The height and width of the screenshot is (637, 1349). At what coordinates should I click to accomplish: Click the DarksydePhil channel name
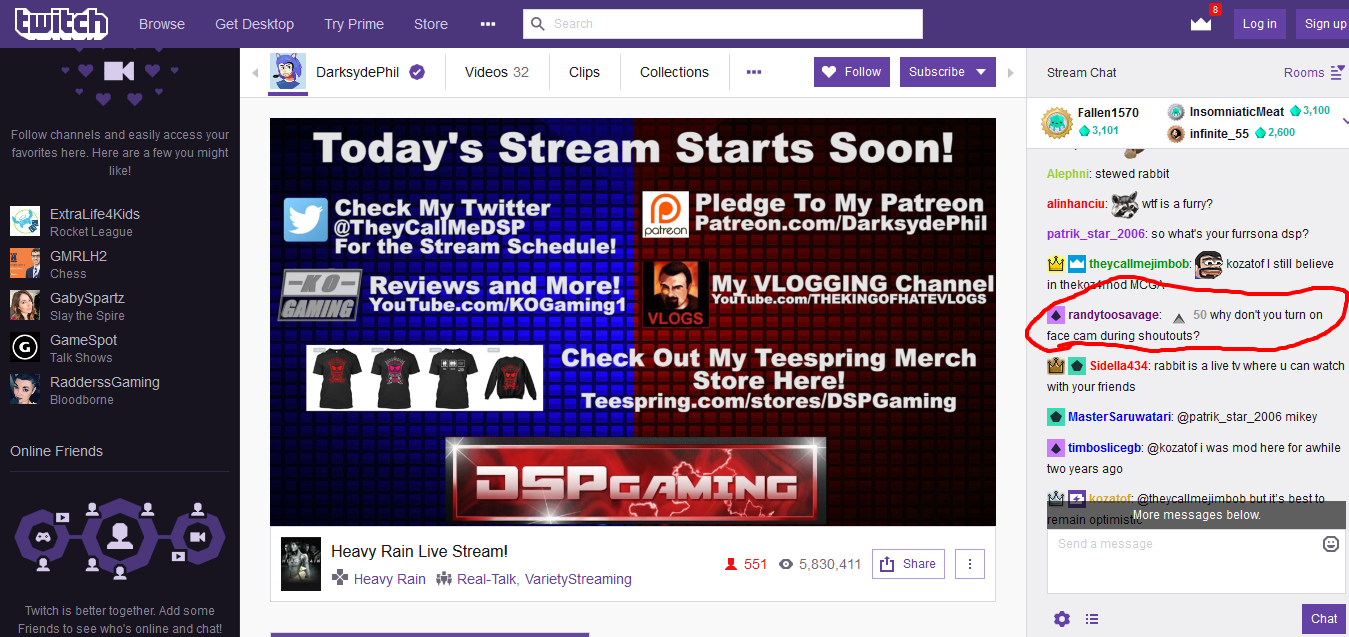[x=358, y=72]
